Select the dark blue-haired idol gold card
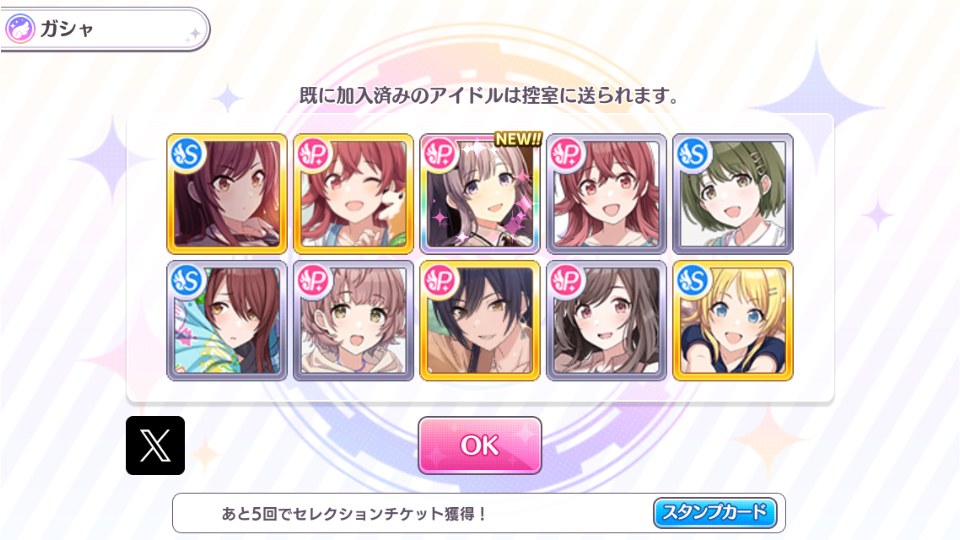The image size is (960, 540). (480, 320)
